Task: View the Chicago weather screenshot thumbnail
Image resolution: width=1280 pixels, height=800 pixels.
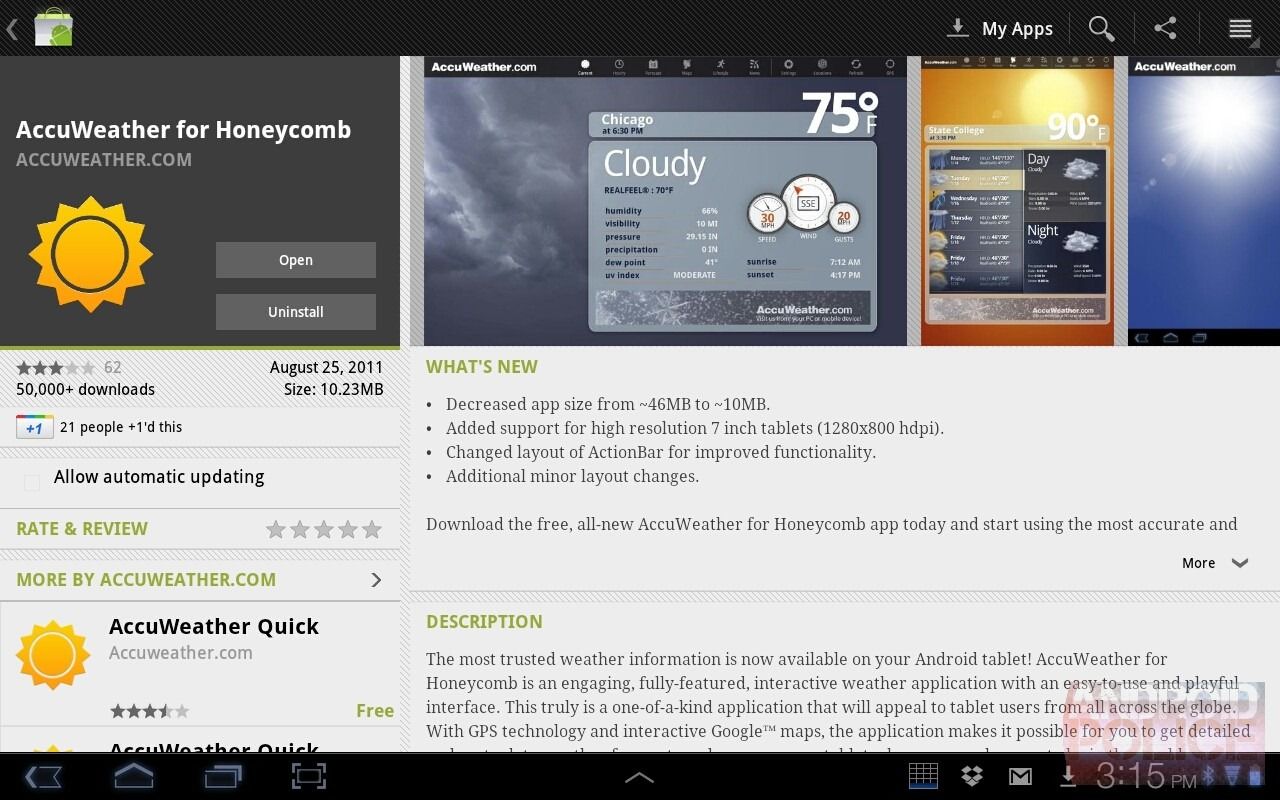Action: [663, 199]
